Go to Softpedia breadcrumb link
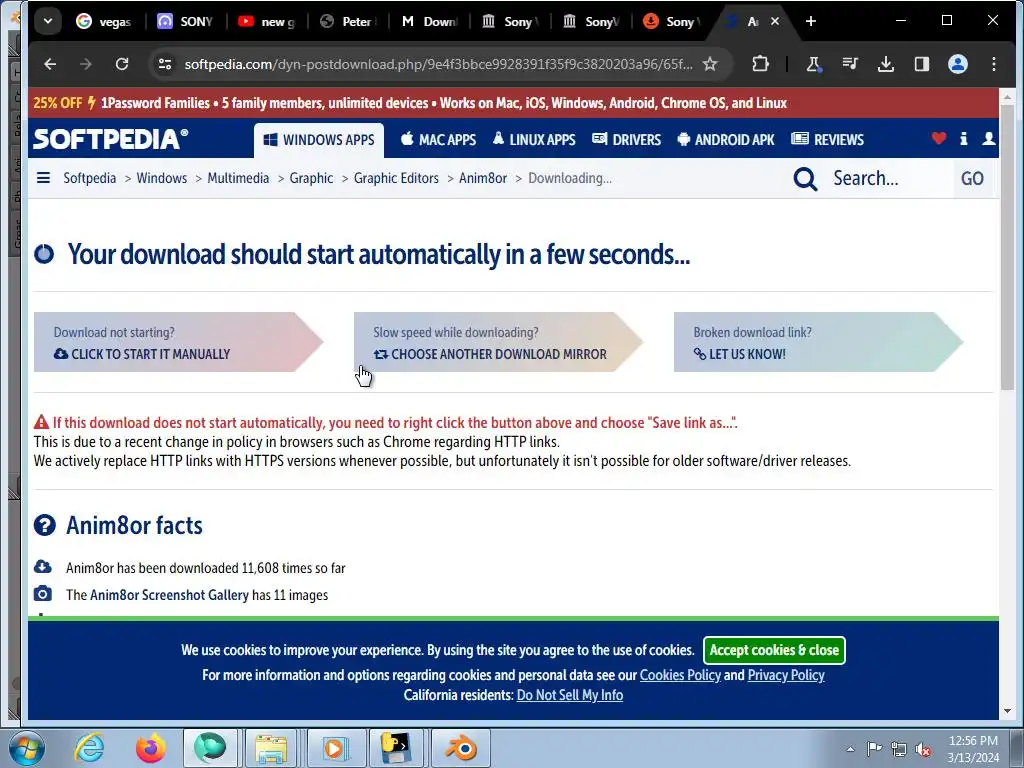1024x768 pixels. click(x=89, y=178)
